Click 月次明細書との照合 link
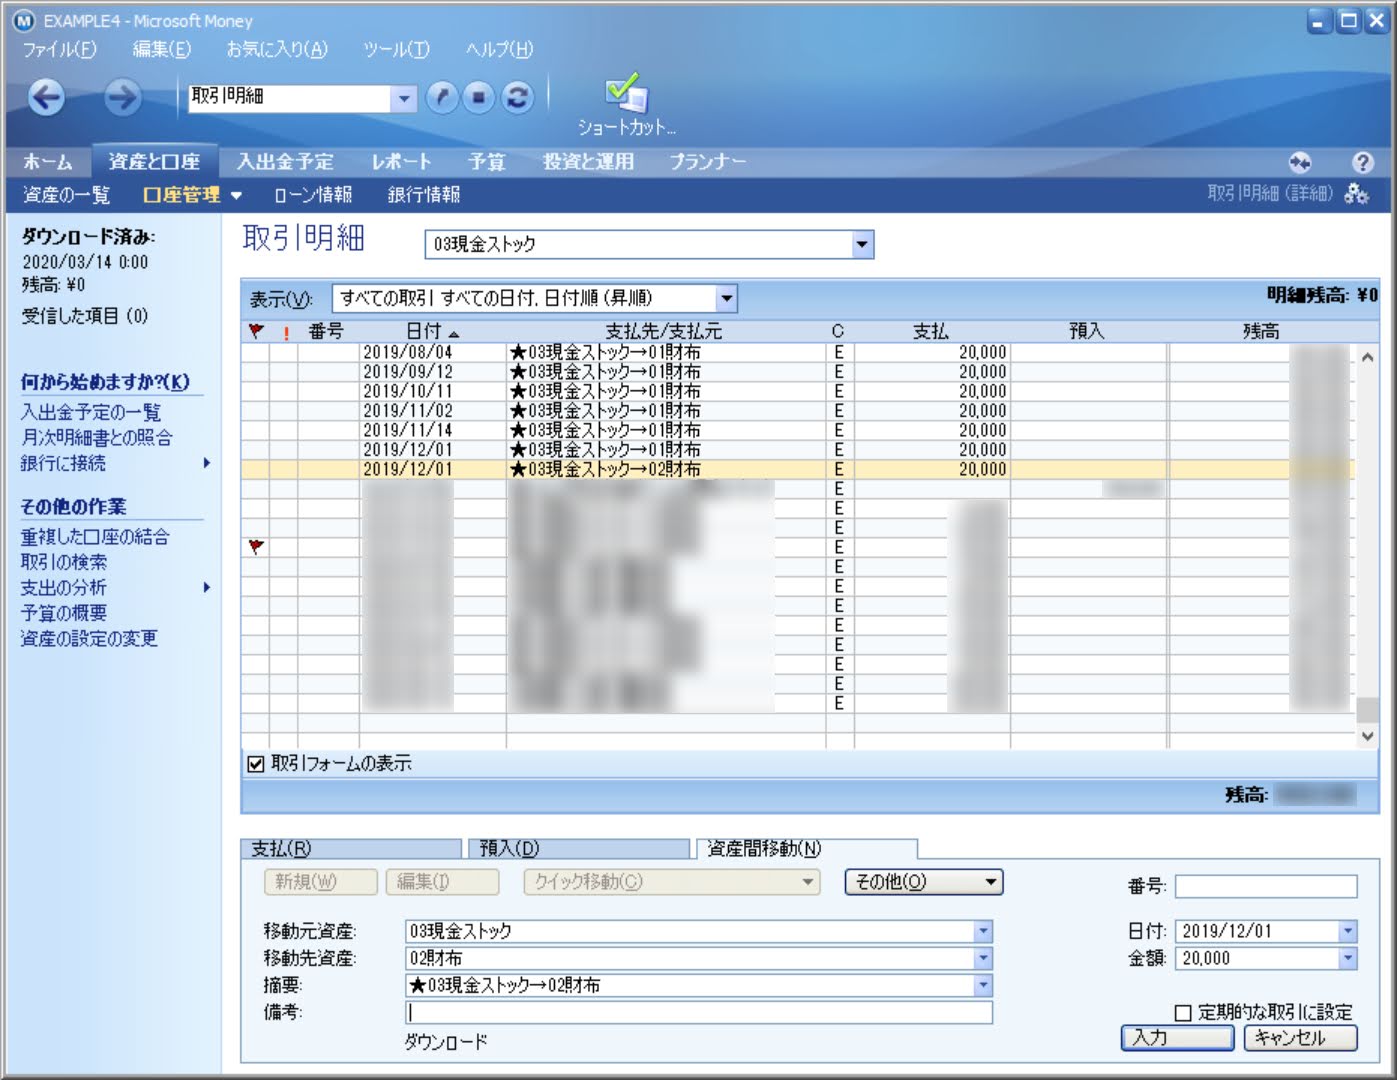The height and width of the screenshot is (1080, 1397). (x=97, y=438)
